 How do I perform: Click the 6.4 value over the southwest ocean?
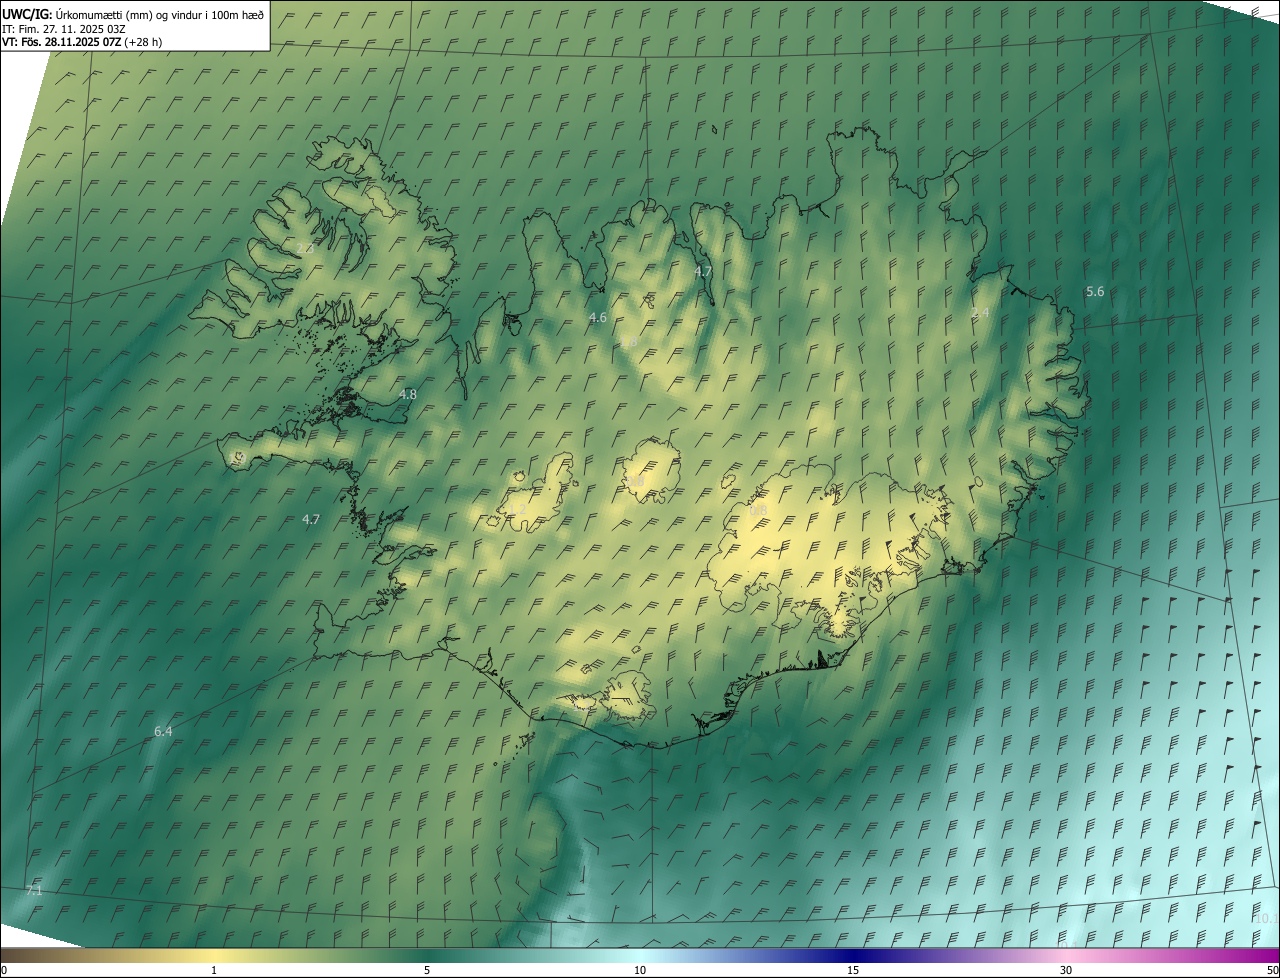(x=163, y=731)
